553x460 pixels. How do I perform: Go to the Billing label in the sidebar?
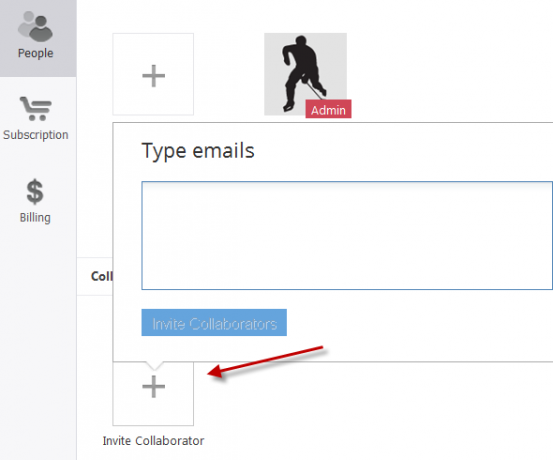(35, 218)
